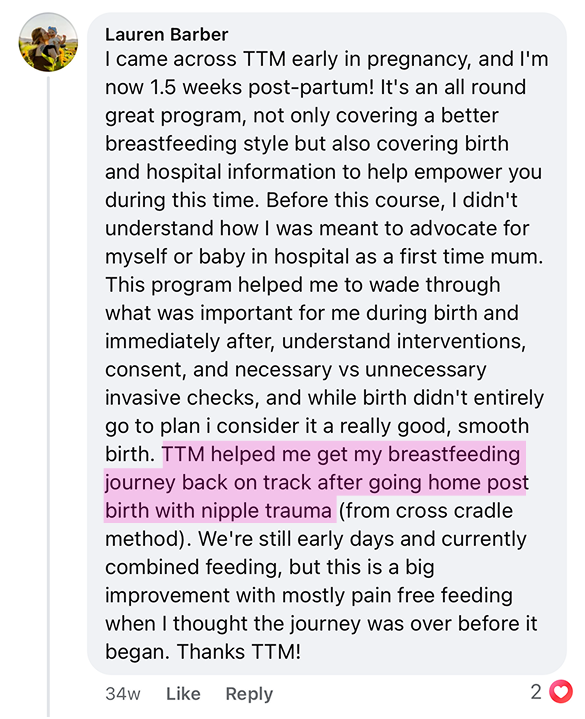Click the text 'combined feeding' in the comment
This screenshot has height=719, width=585.
coord(192,567)
